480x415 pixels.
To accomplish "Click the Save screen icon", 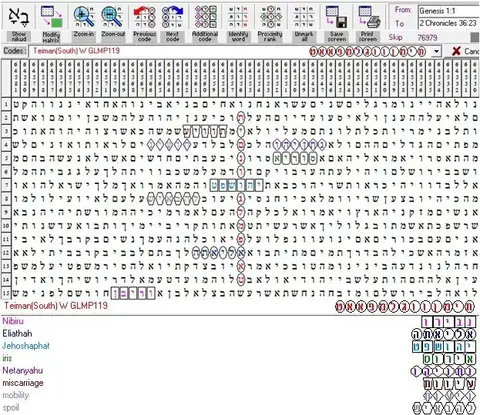I will coord(336,17).
